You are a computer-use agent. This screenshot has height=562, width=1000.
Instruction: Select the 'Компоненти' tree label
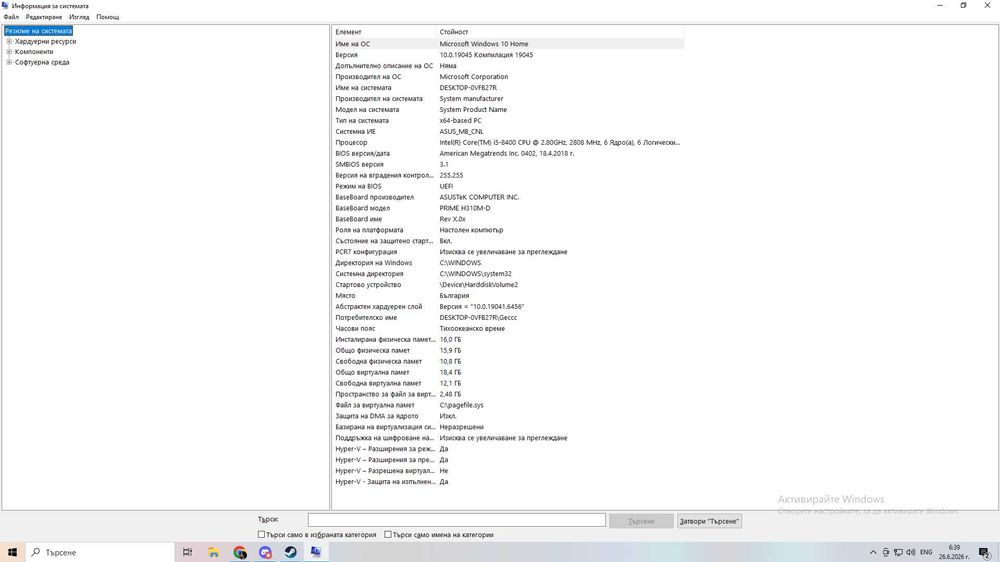point(34,52)
